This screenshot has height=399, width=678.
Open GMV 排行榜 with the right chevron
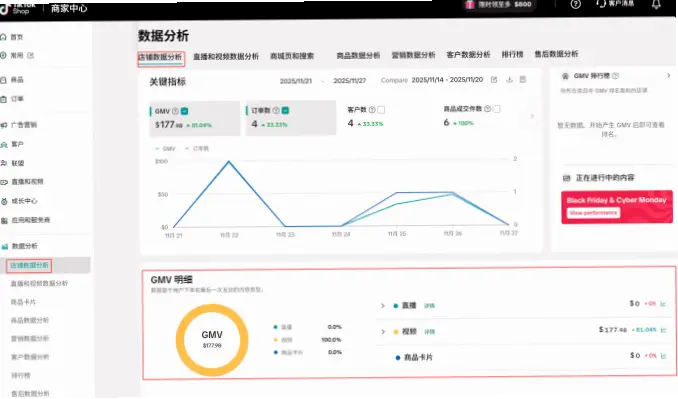tap(668, 76)
